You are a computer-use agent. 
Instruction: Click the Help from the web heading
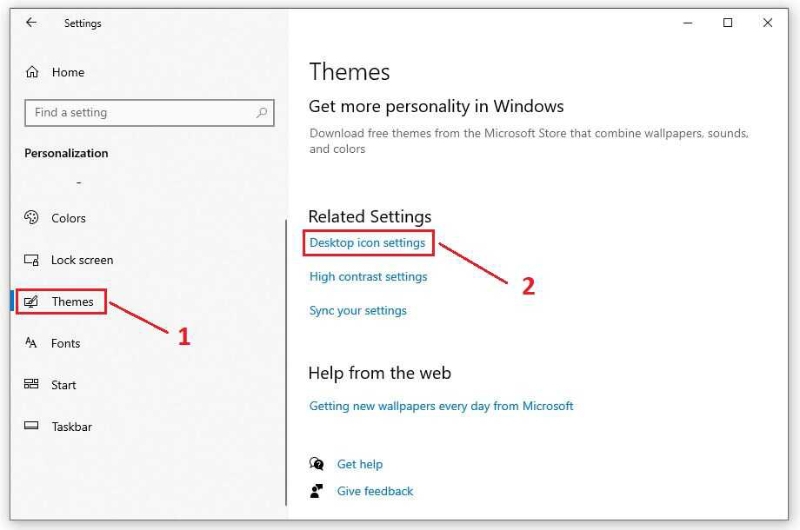pyautogui.click(x=380, y=373)
